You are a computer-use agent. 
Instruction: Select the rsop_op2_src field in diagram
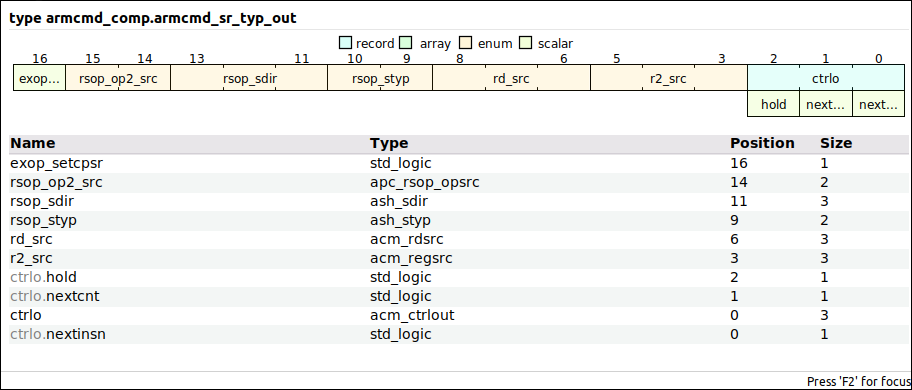(118, 78)
